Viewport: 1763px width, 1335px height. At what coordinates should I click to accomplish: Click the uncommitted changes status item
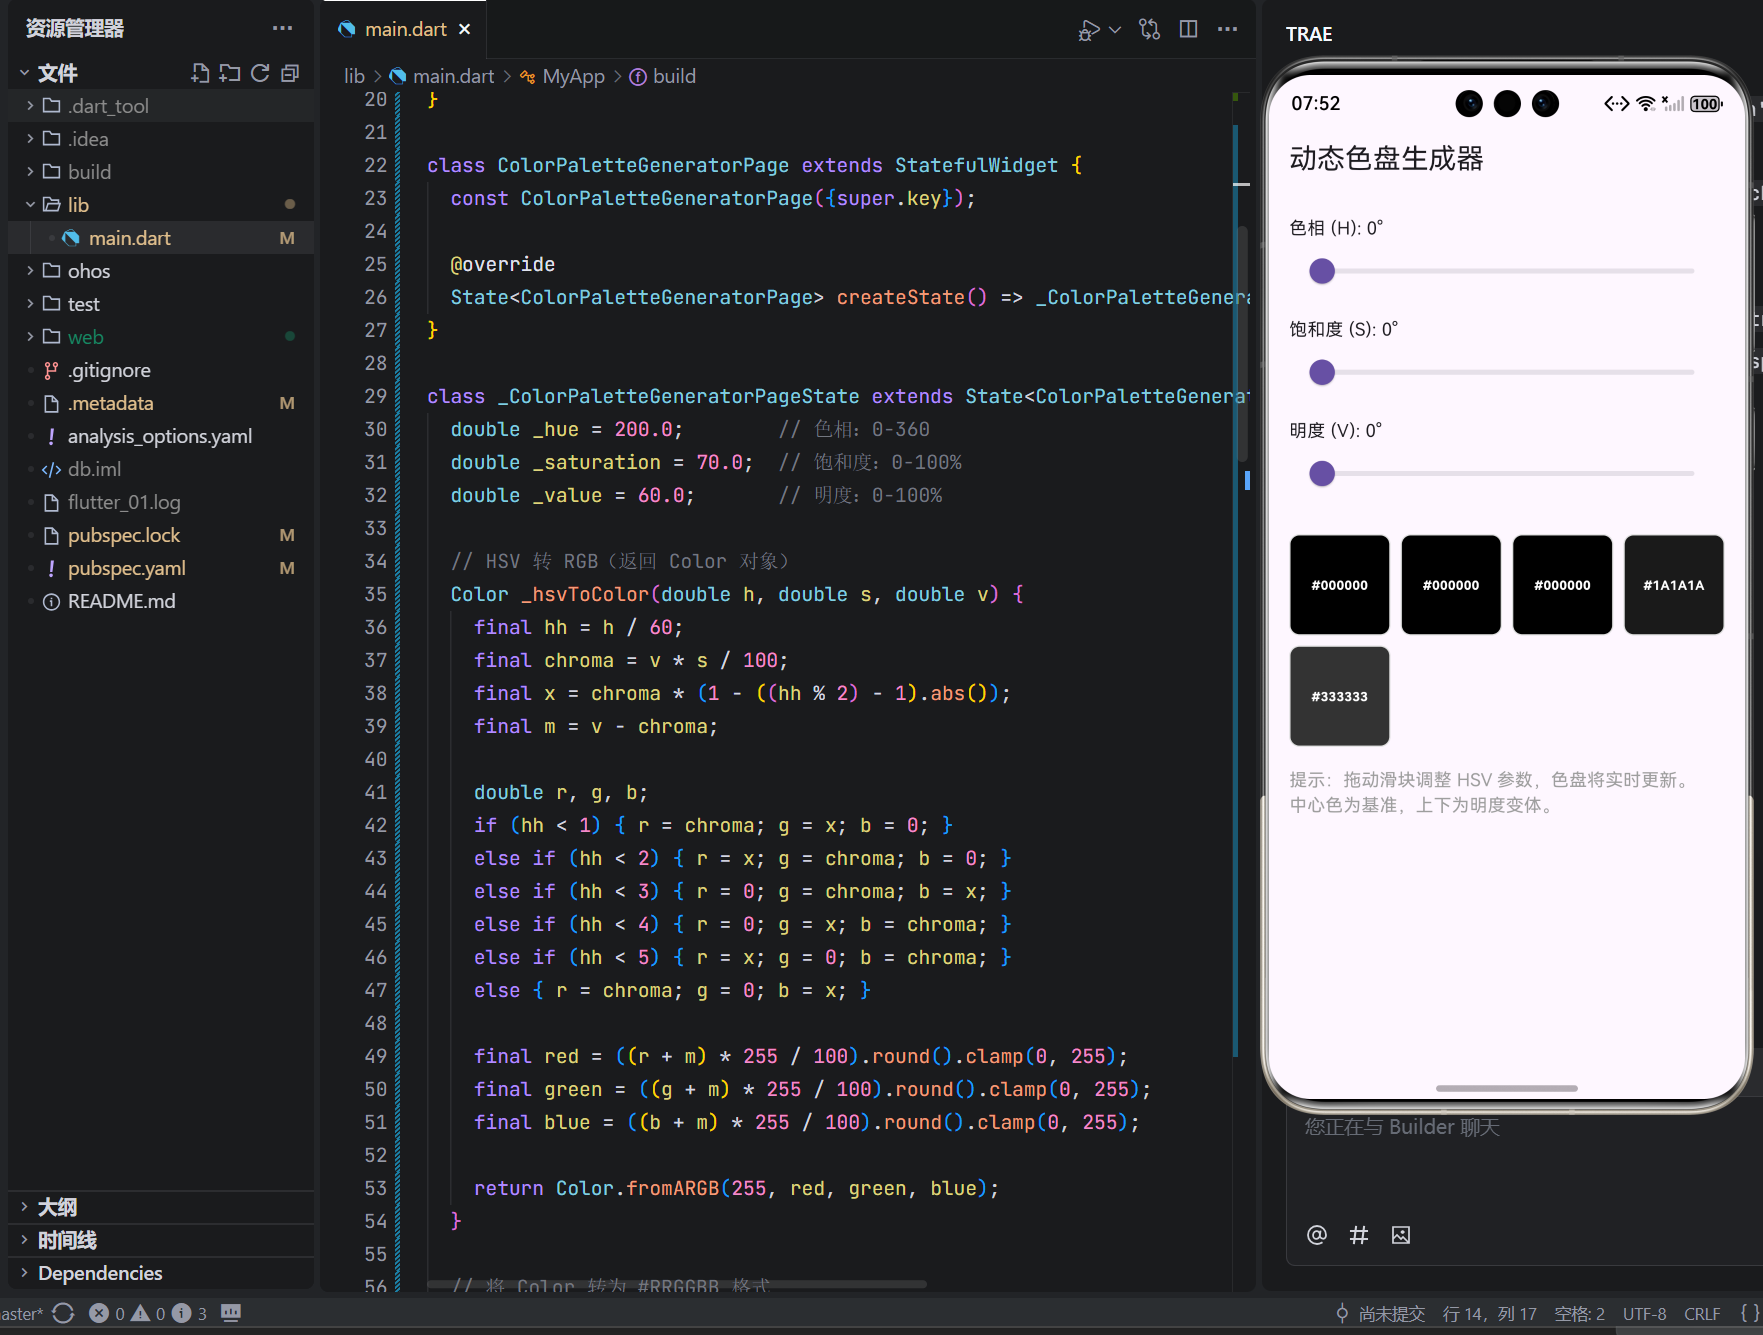[1380, 1313]
